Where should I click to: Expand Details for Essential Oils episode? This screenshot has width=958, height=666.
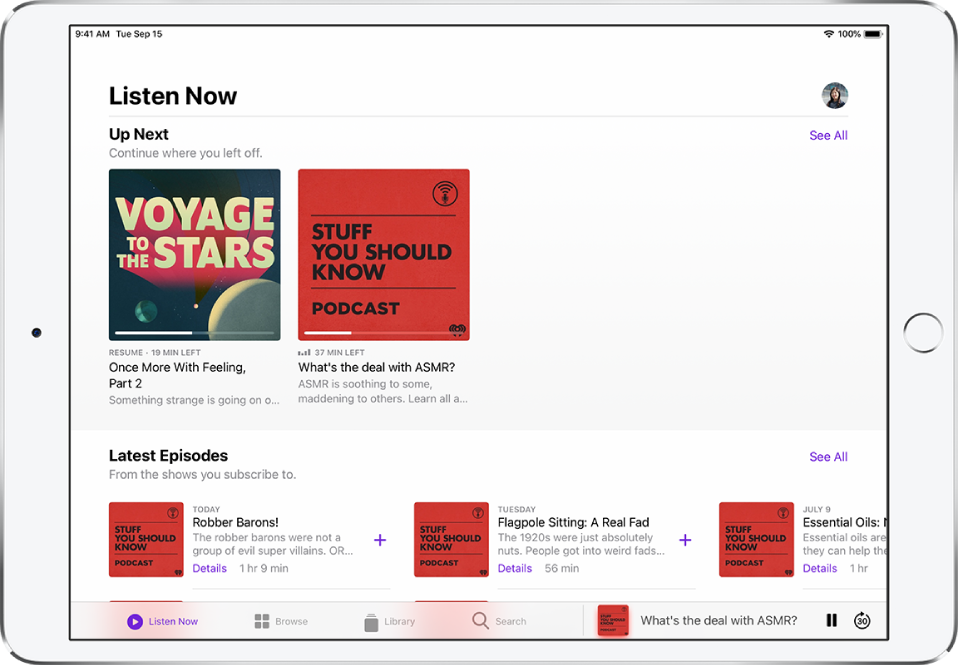[x=820, y=568]
